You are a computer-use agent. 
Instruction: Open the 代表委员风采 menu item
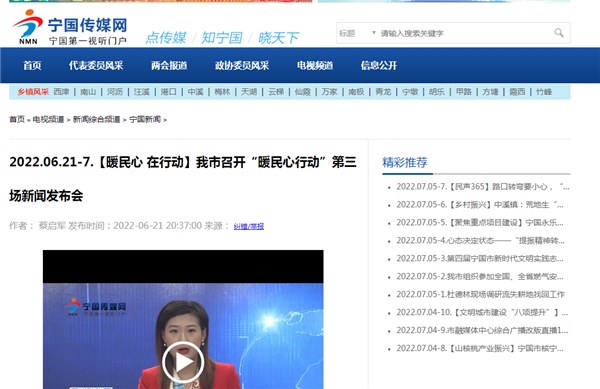(96, 65)
